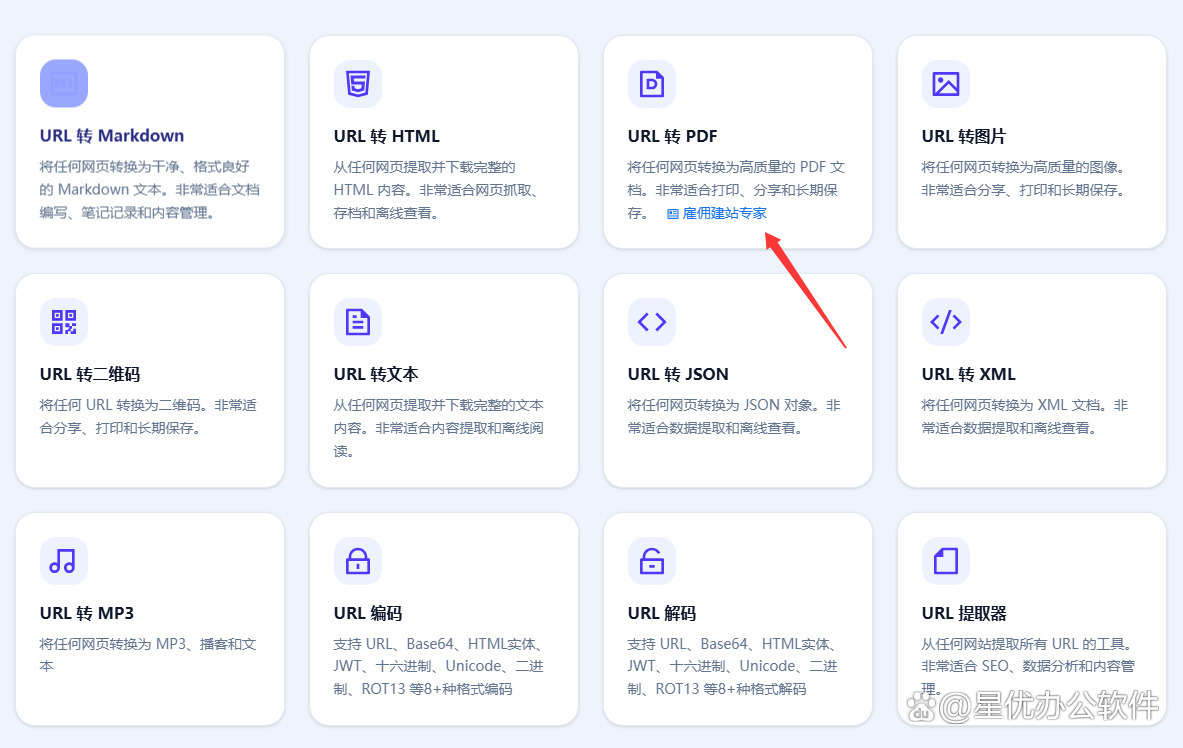Screen dimensions: 1183x748
Task: Click the PDF document icon
Action: point(652,84)
